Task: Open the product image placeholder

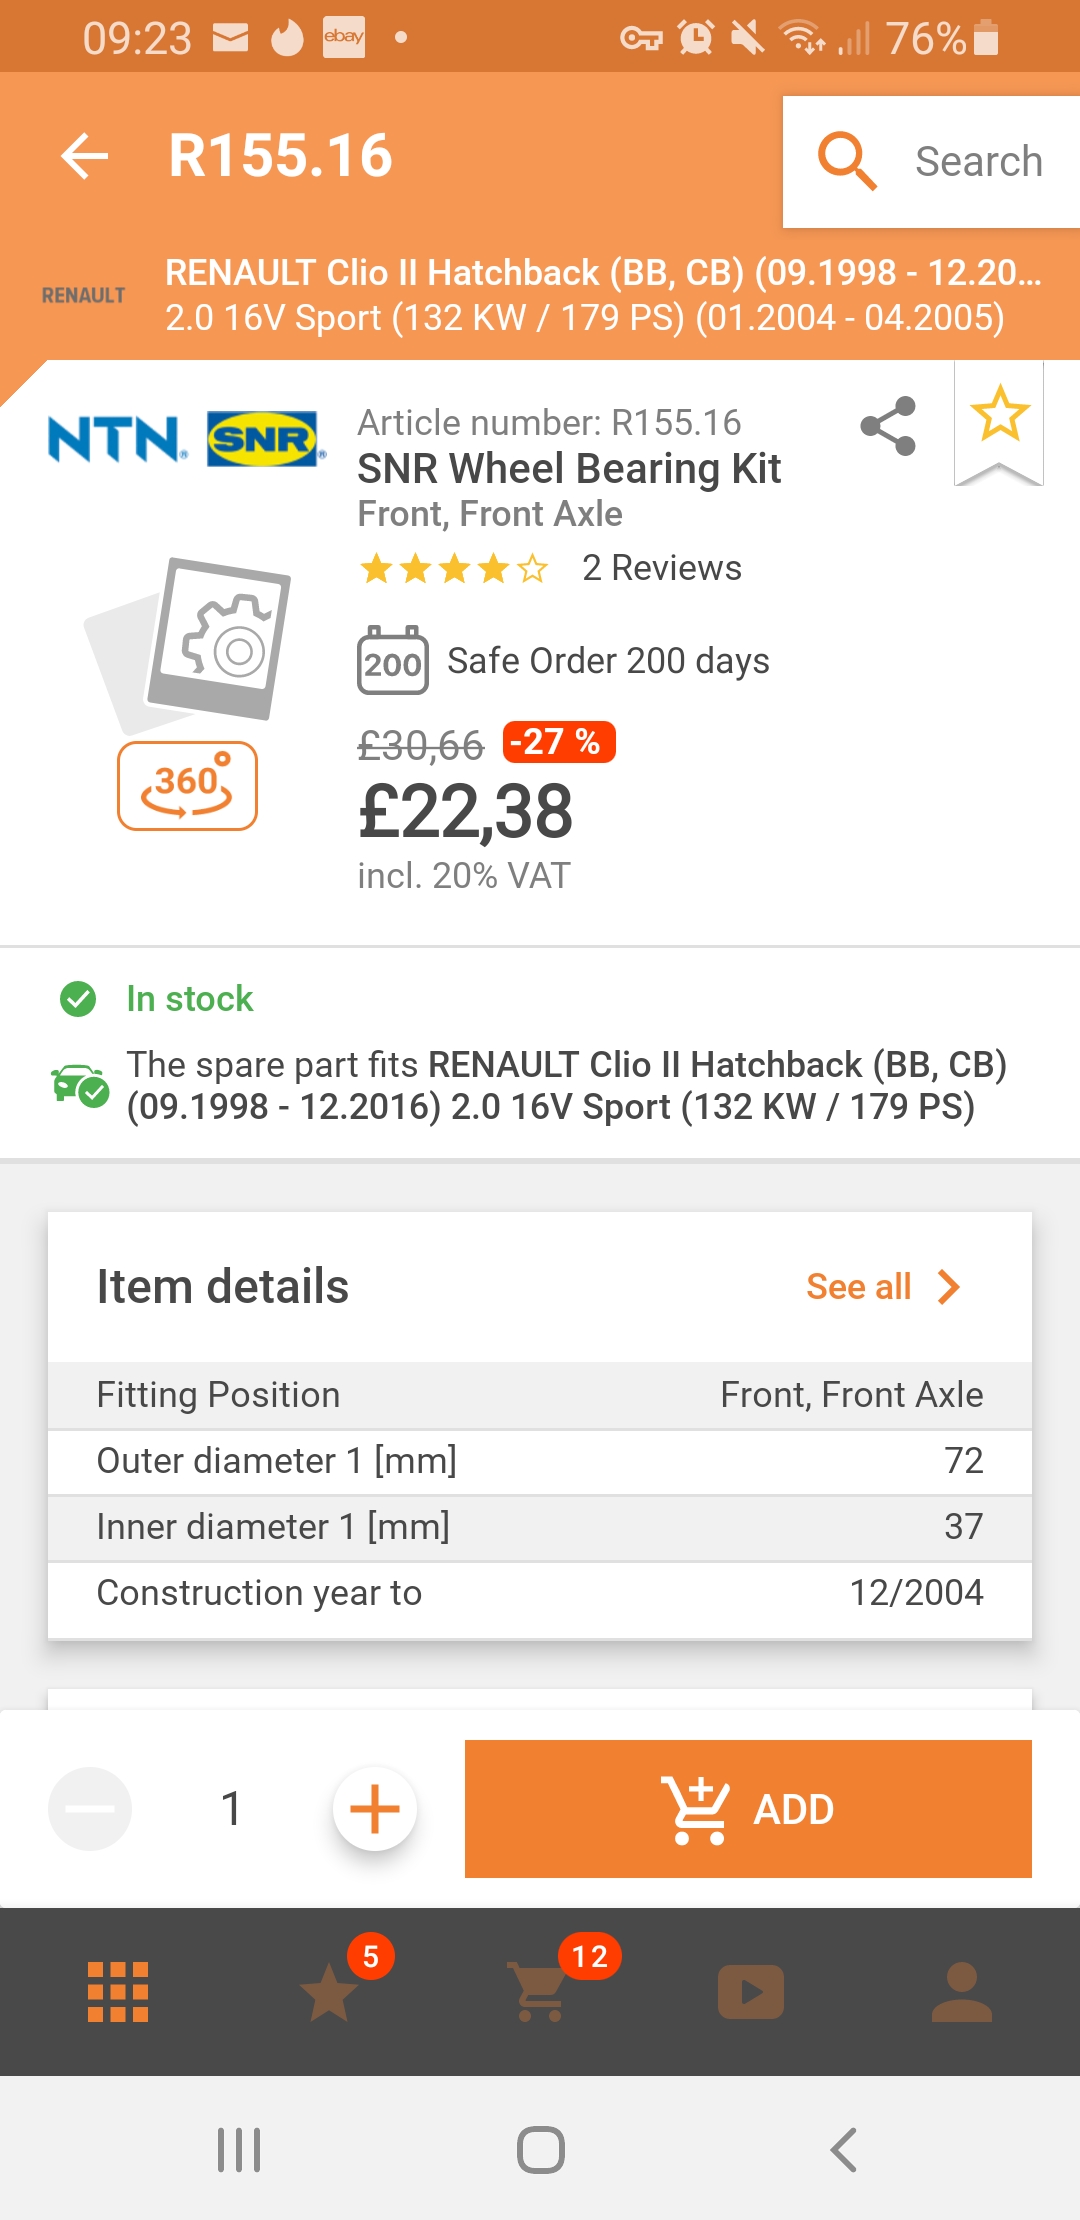Action: point(188,640)
